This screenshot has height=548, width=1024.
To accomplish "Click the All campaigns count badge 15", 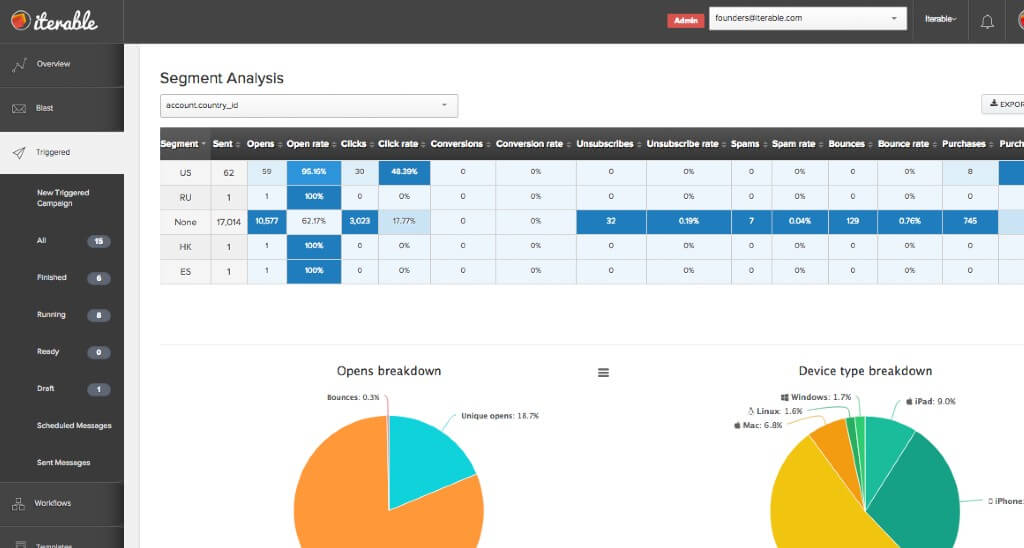I will 99,241.
